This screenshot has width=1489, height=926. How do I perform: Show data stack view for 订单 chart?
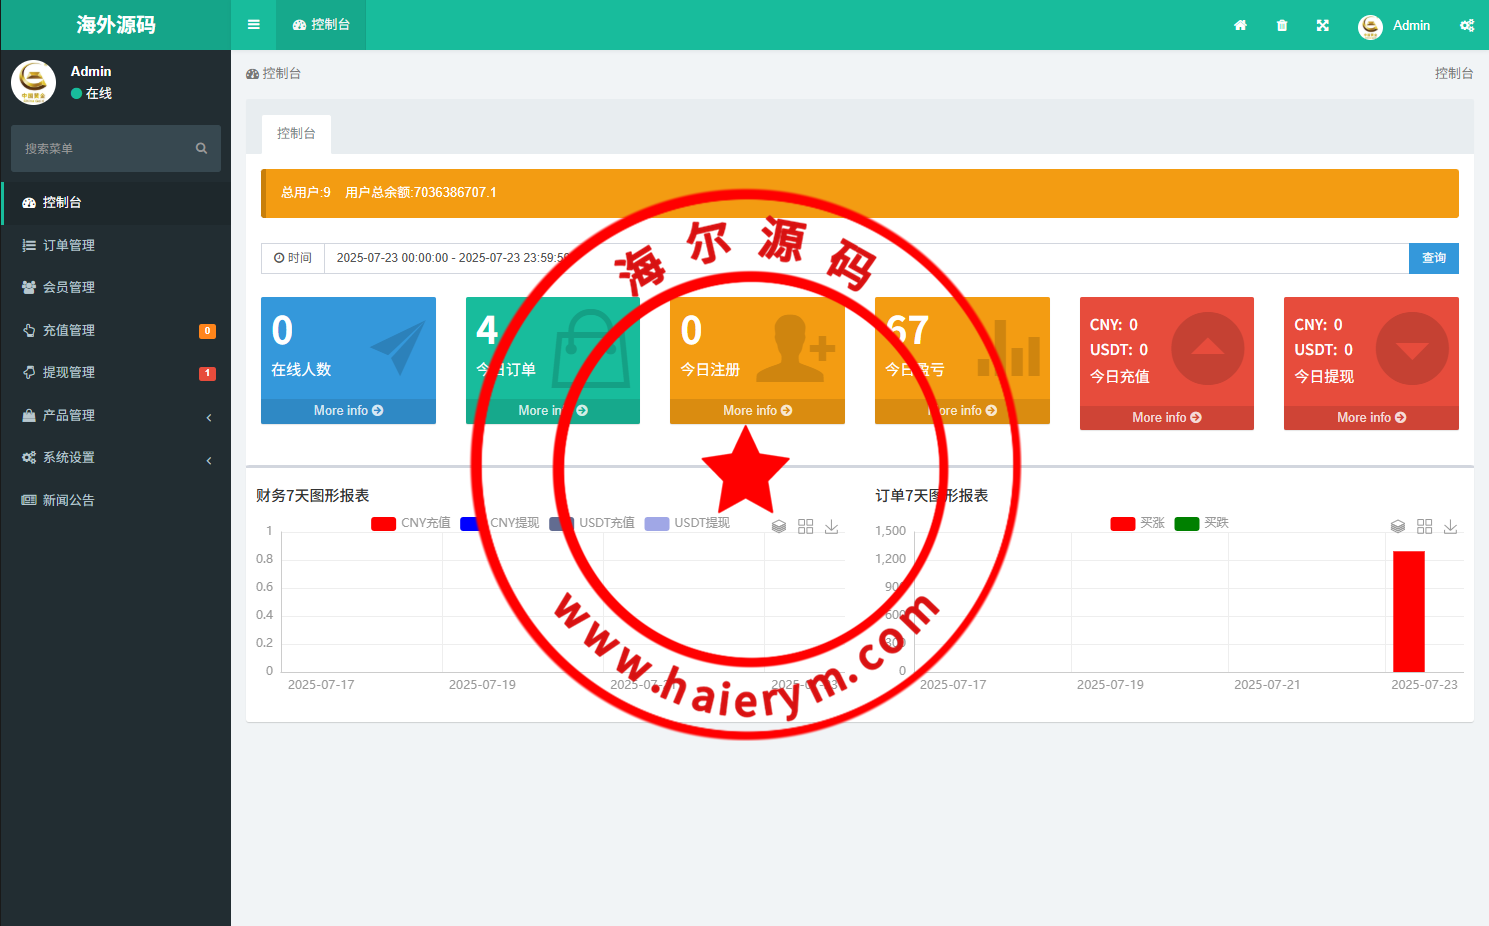[x=1398, y=526]
